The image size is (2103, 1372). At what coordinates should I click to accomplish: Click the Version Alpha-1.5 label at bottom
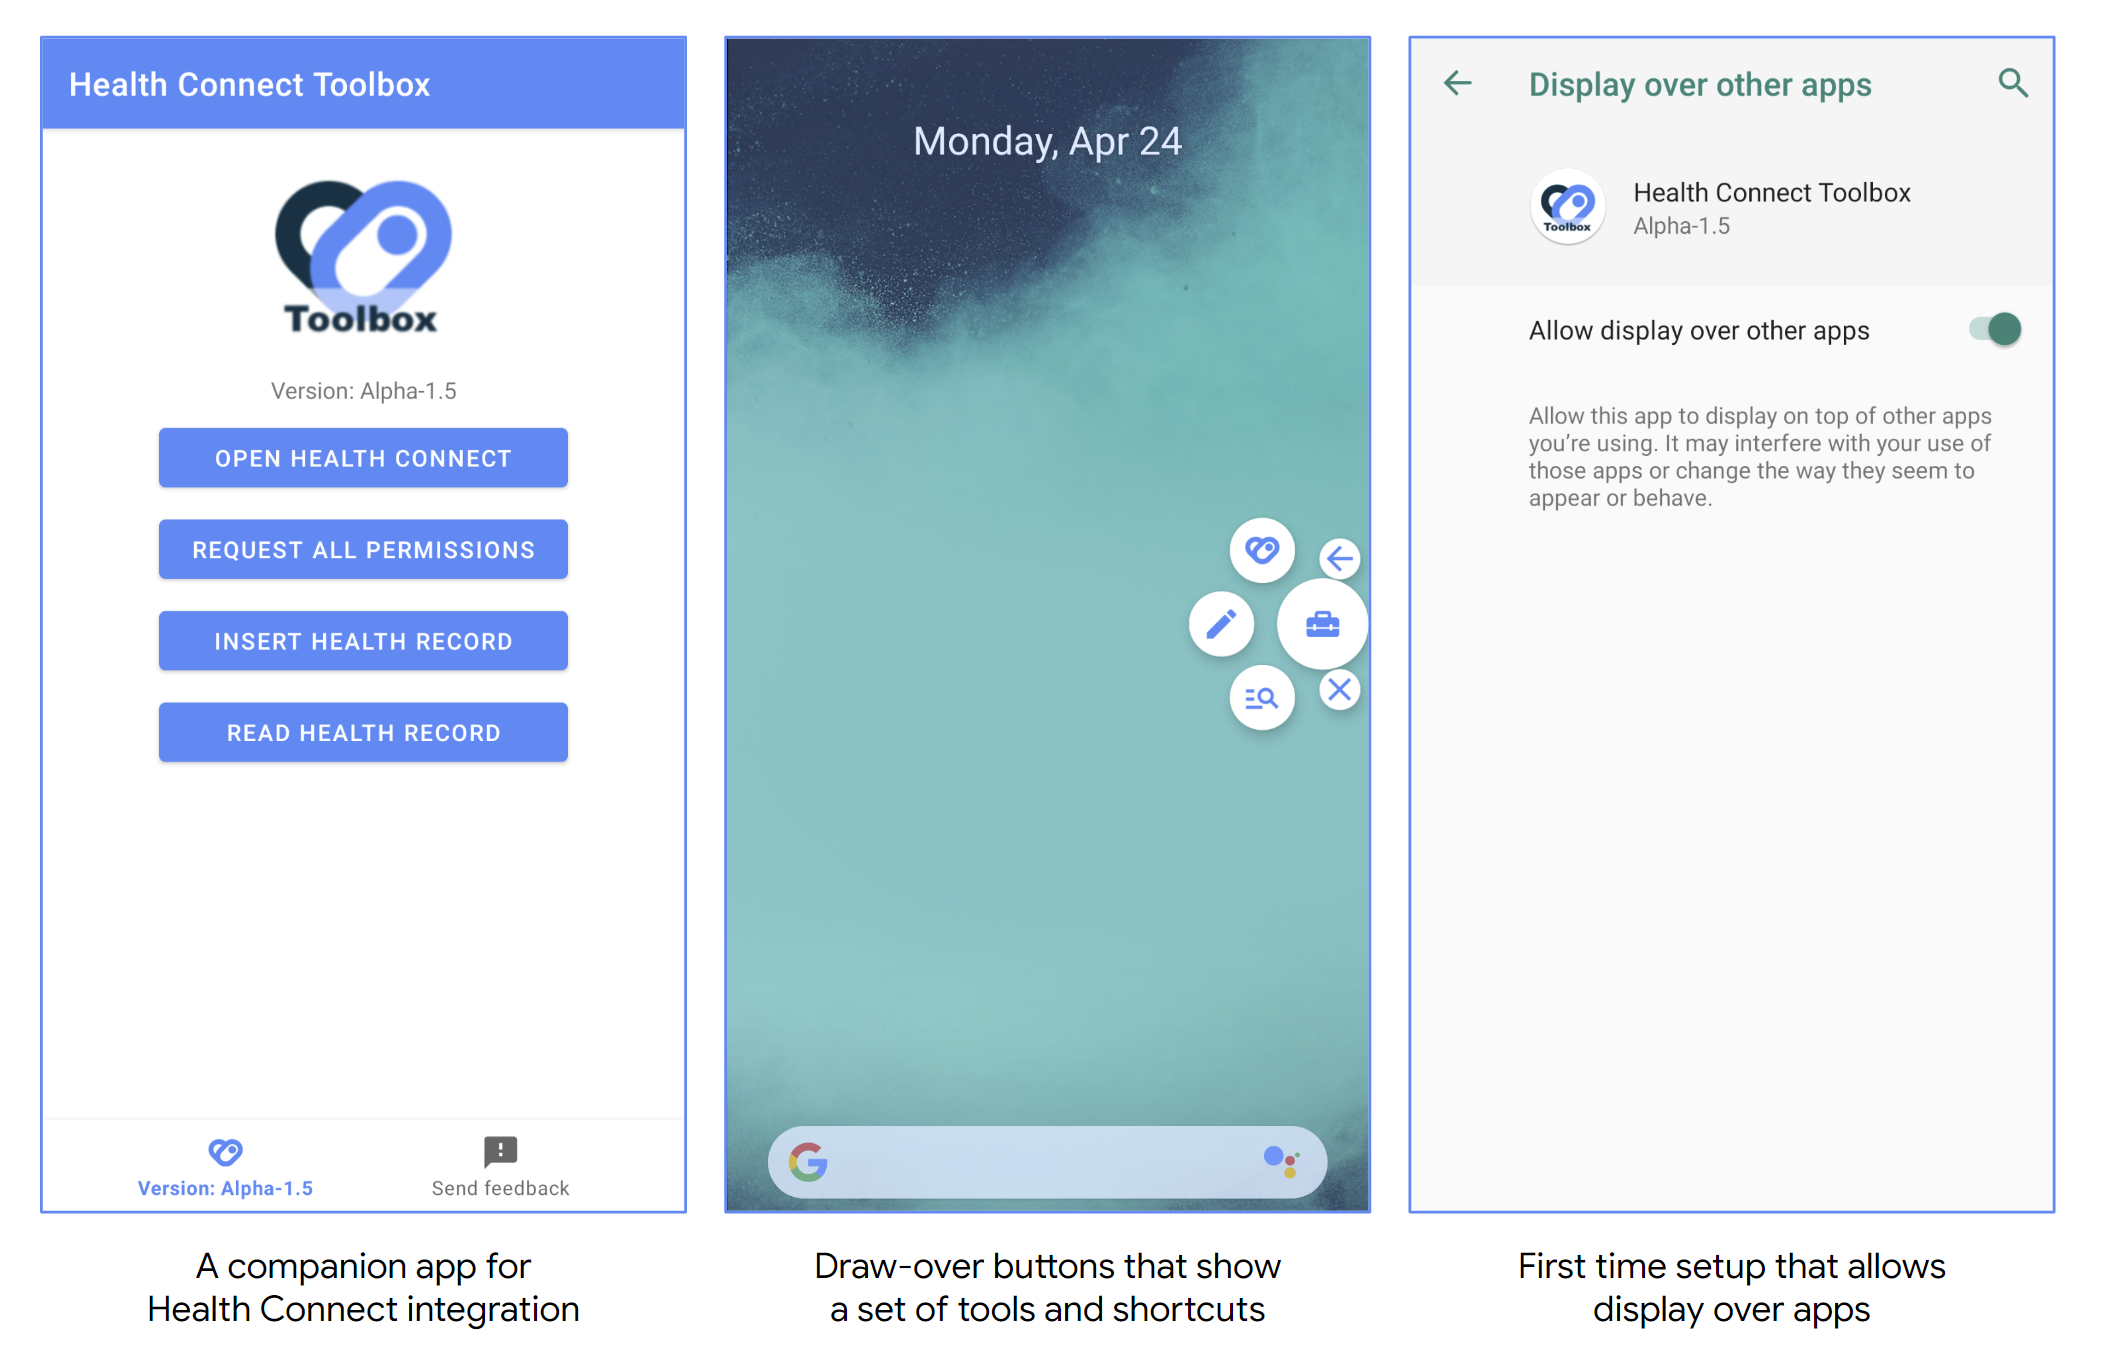tap(227, 1193)
